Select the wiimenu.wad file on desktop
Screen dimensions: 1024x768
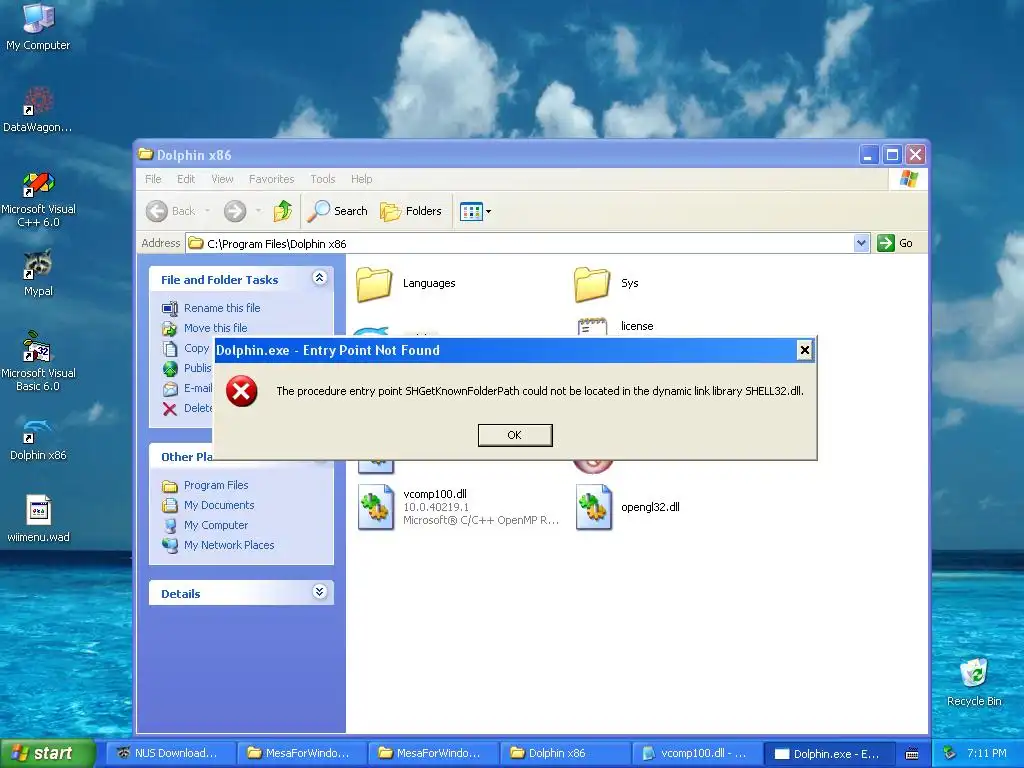(38, 519)
